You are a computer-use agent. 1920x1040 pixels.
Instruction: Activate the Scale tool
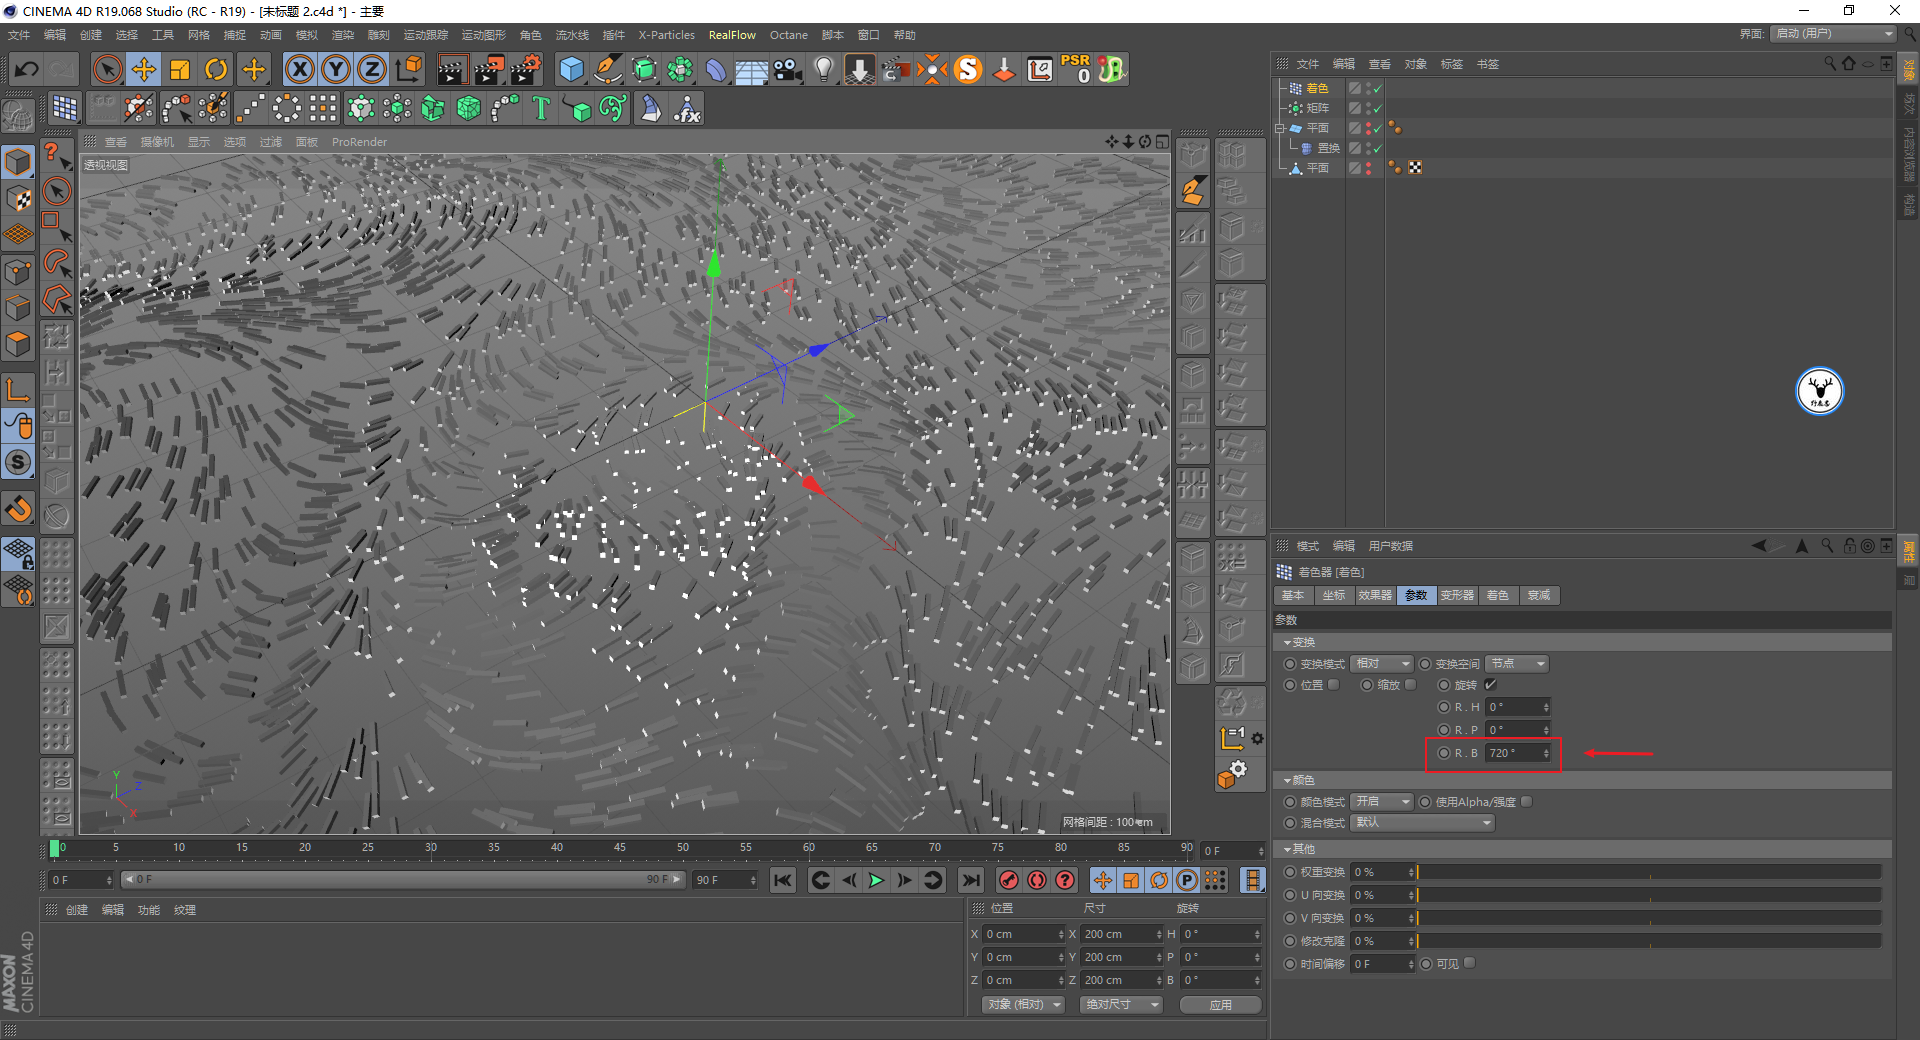(180, 69)
